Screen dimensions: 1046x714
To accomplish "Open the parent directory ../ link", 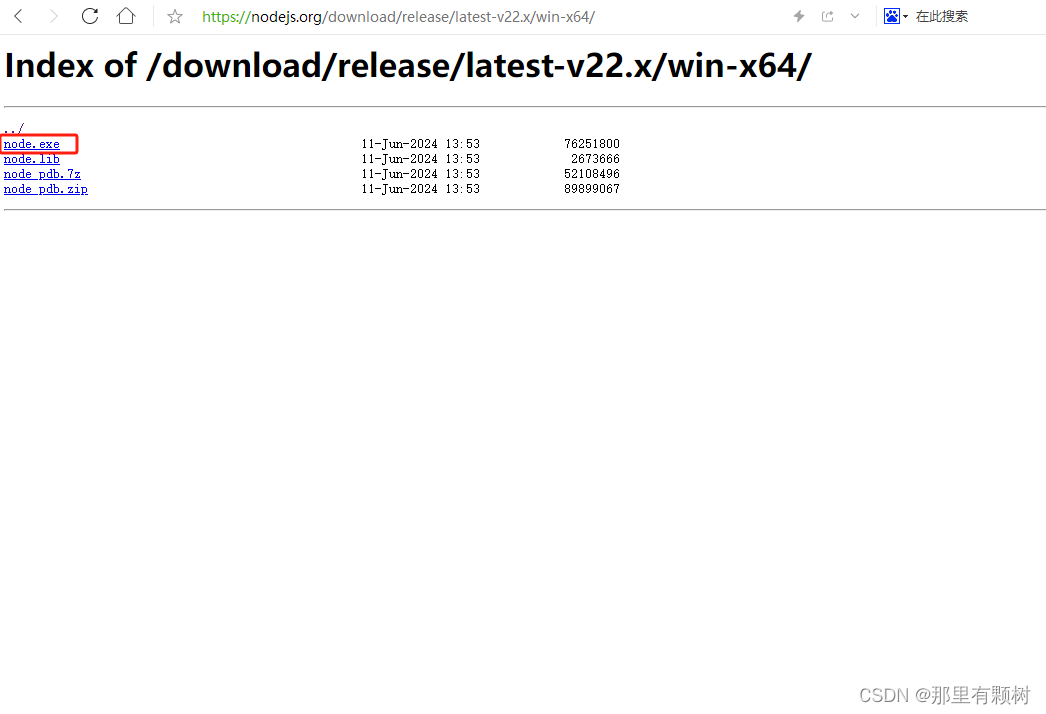I will 14,128.
